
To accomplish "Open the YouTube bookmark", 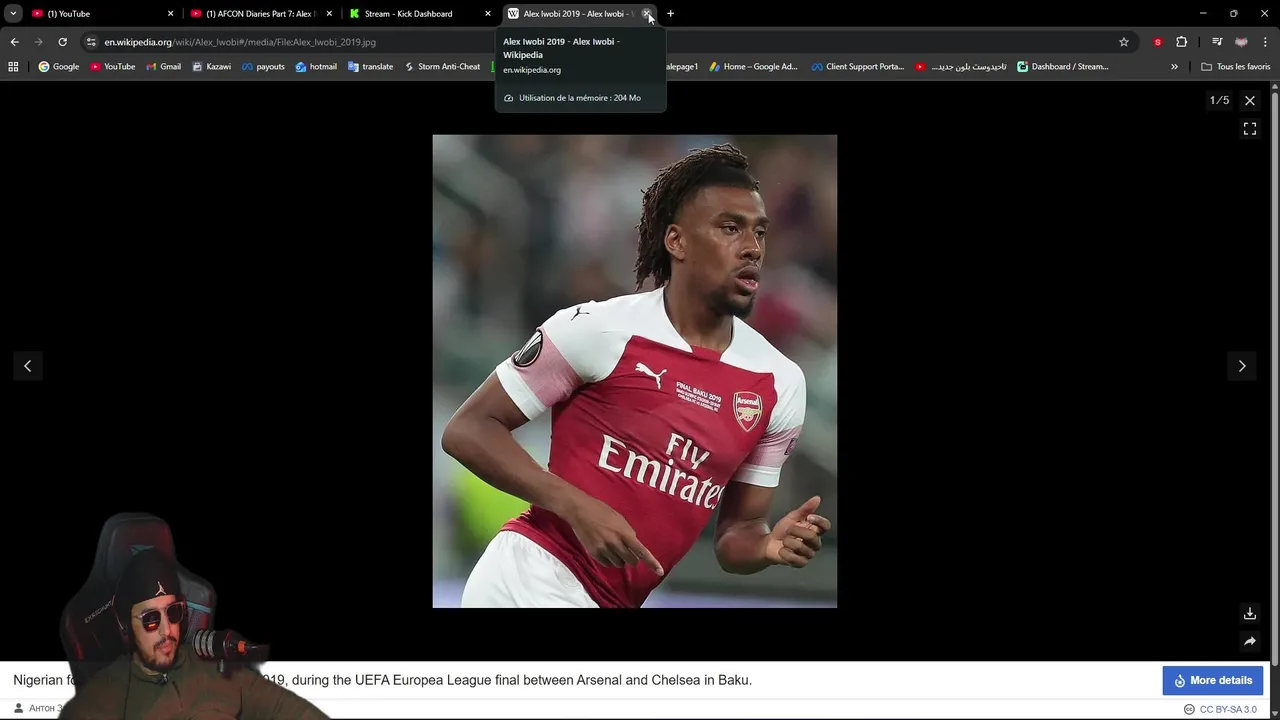I will pyautogui.click(x=112, y=67).
